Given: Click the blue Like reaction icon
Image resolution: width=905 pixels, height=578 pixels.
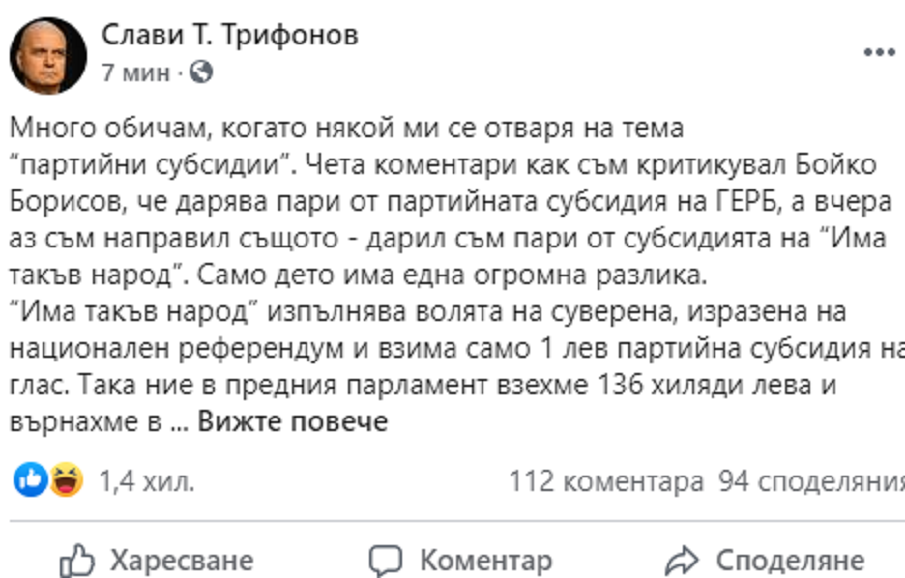Looking at the screenshot, I should pyautogui.click(x=30, y=482).
